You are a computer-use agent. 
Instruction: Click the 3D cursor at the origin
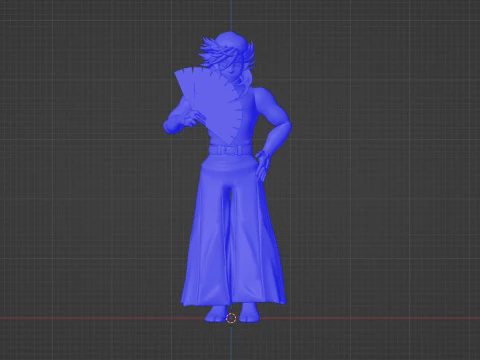231,318
